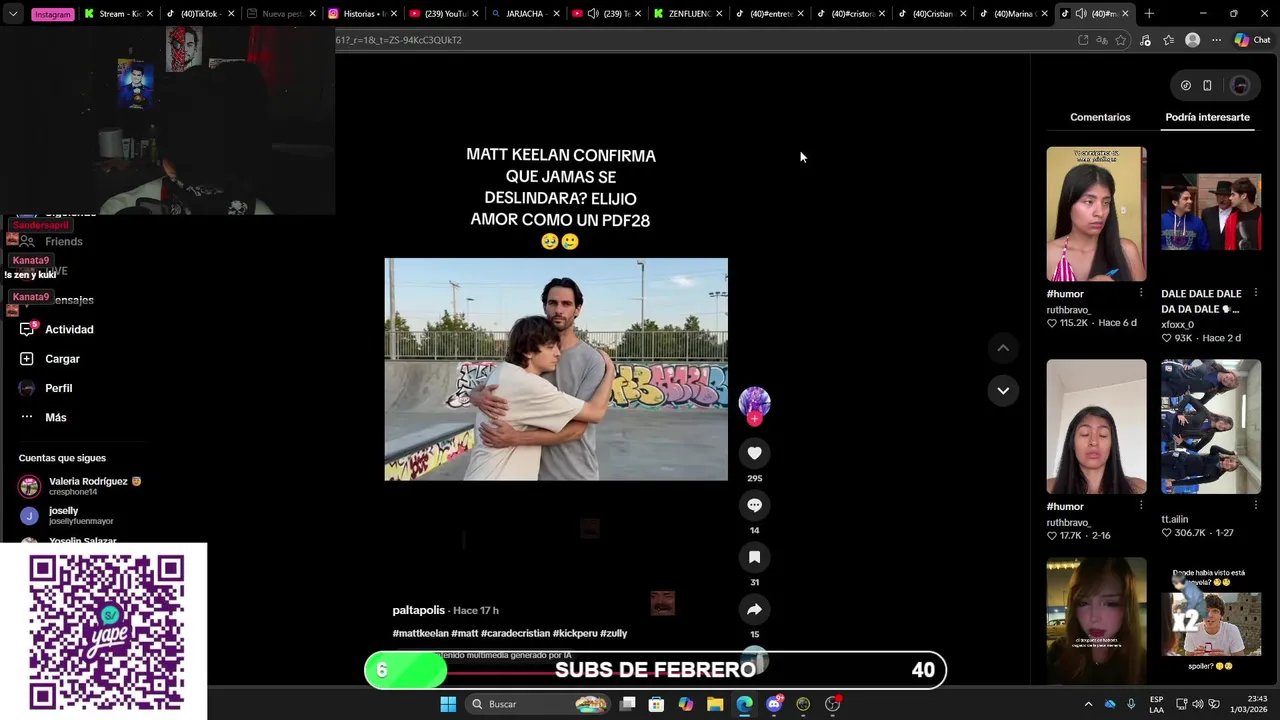Image resolution: width=1280 pixels, height=720 pixels.
Task: Click the phone app icon at top right
Action: pyautogui.click(x=1207, y=85)
